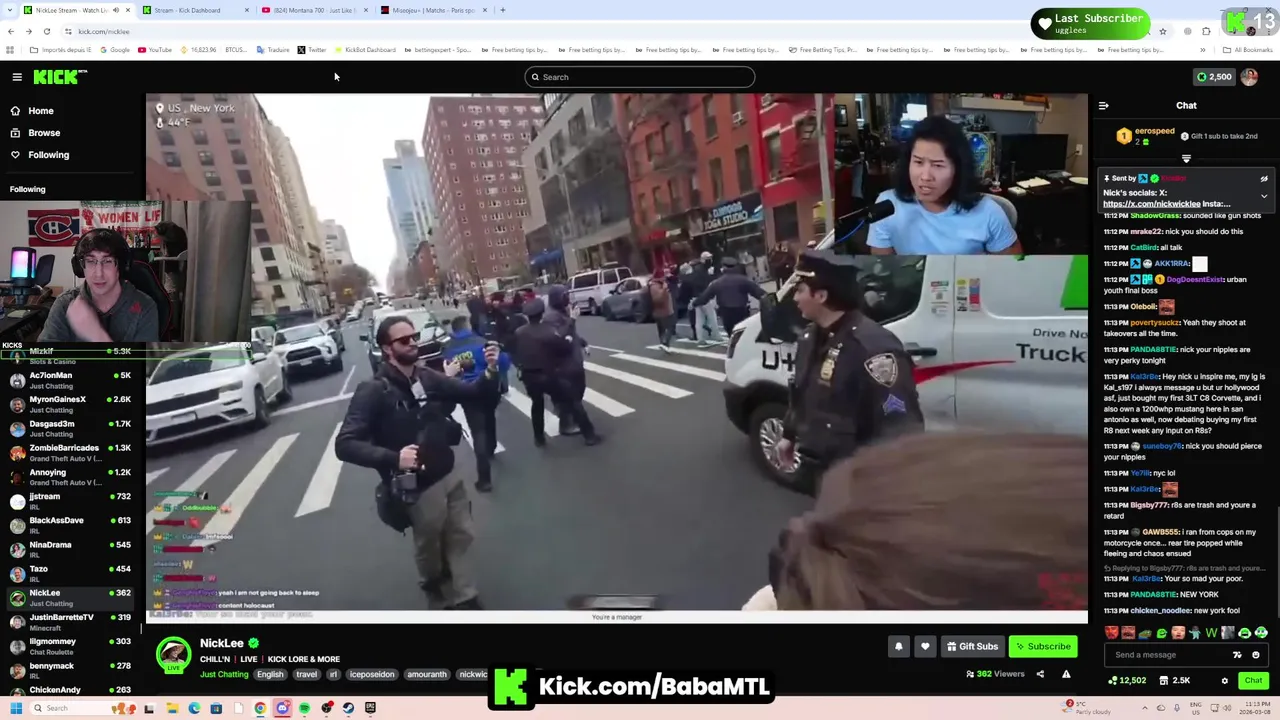Click the English tag

tap(270, 675)
